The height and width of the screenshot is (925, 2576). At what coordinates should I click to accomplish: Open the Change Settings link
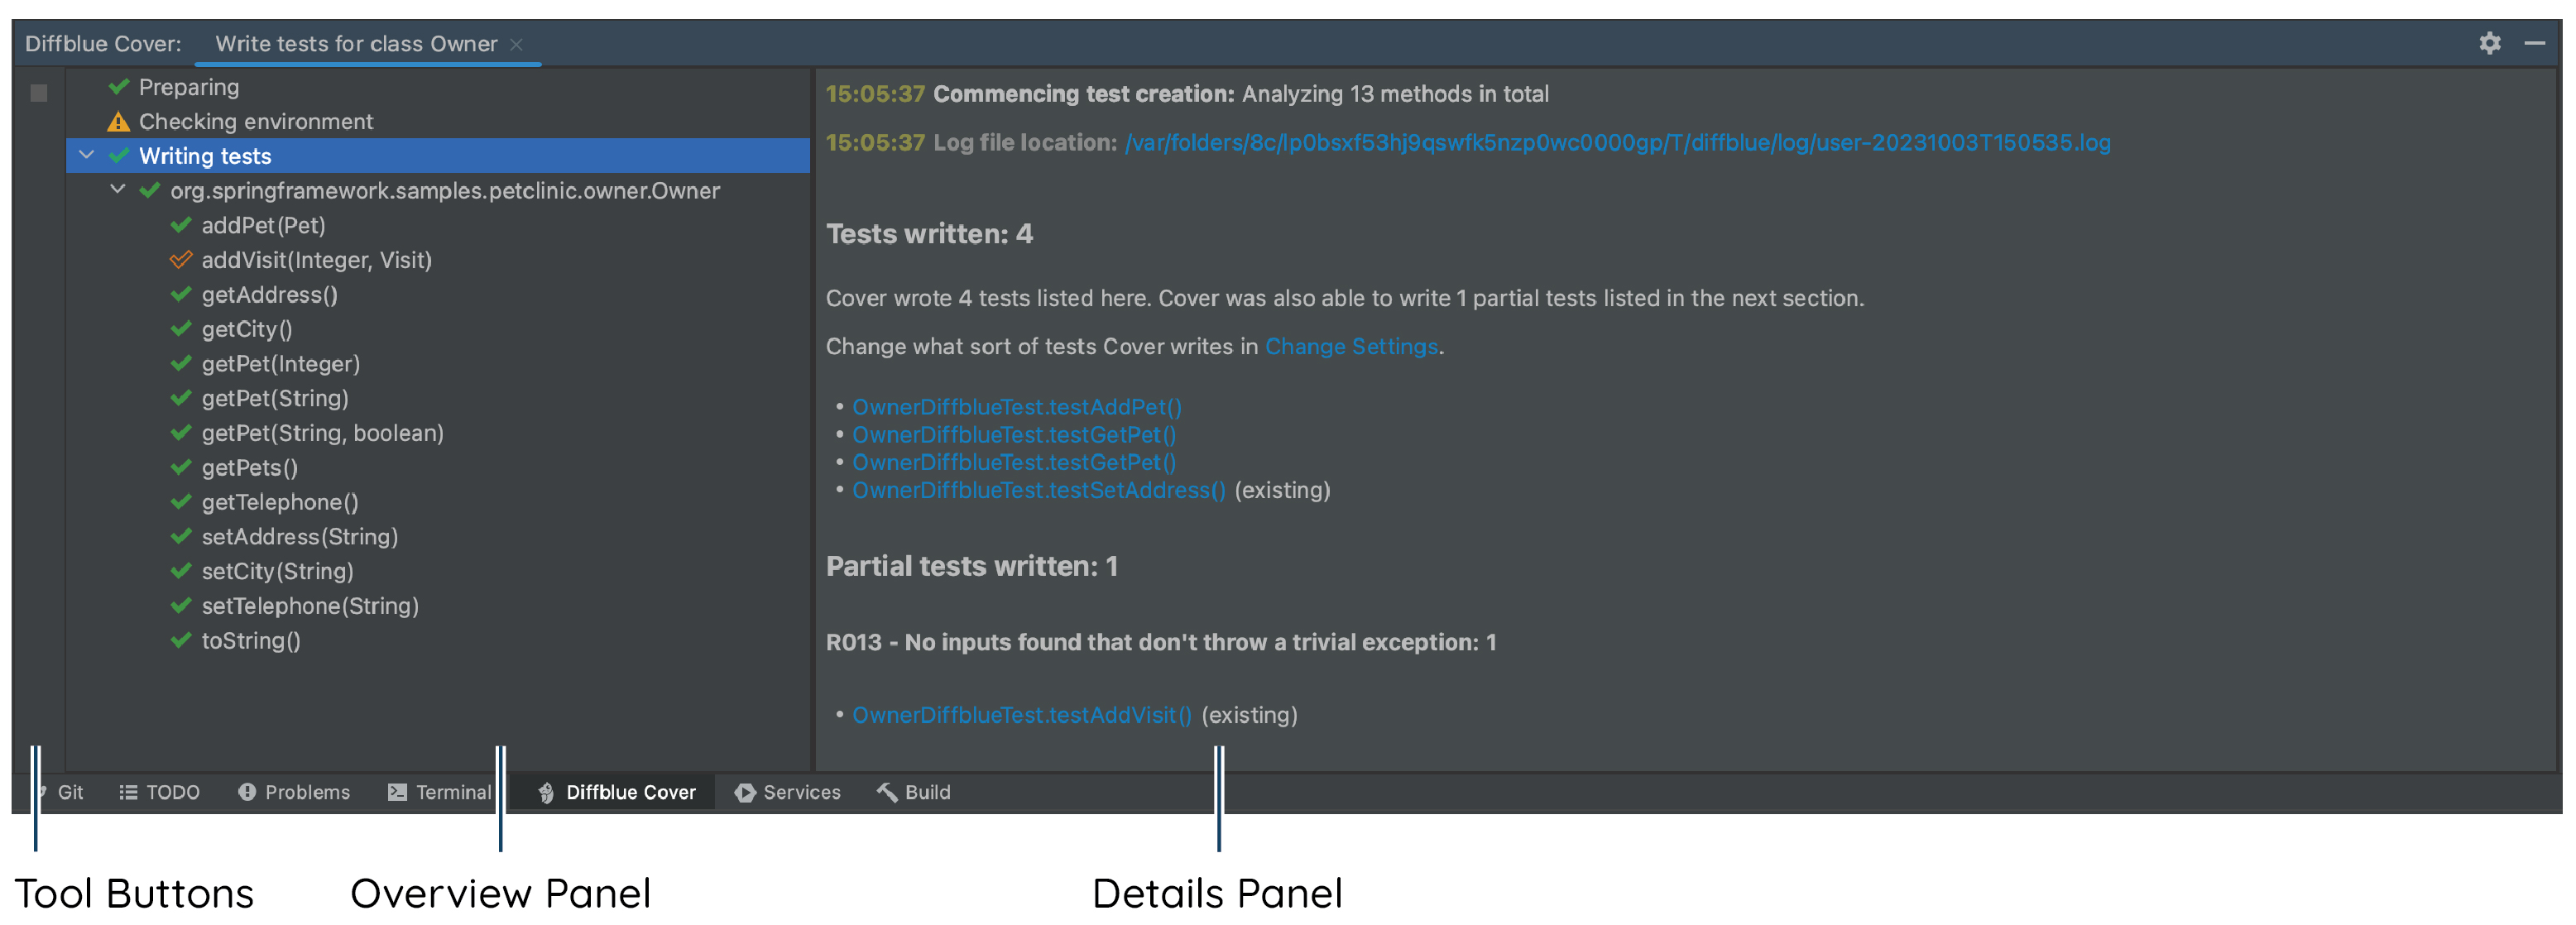[x=1351, y=346]
